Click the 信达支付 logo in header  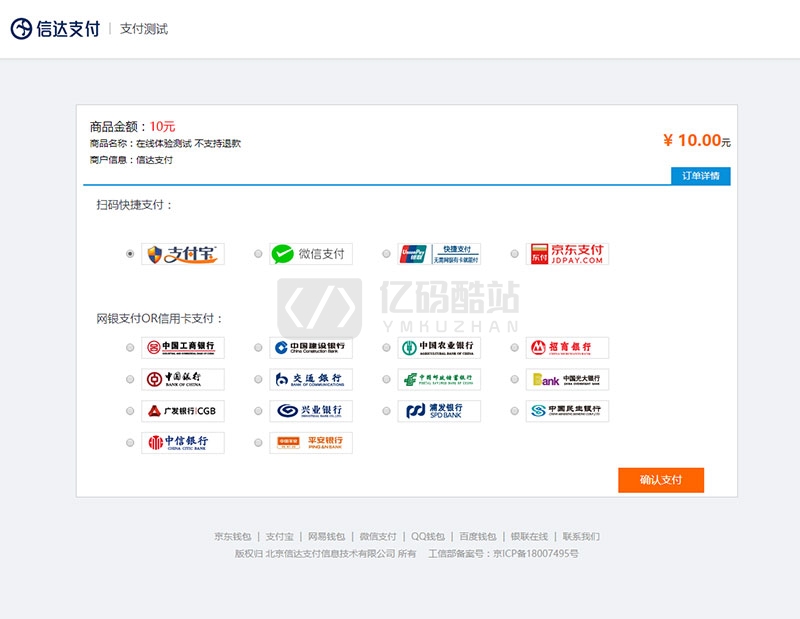(55, 29)
